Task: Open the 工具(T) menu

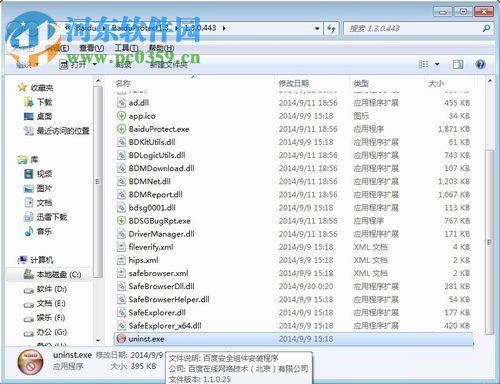Action: (126, 48)
